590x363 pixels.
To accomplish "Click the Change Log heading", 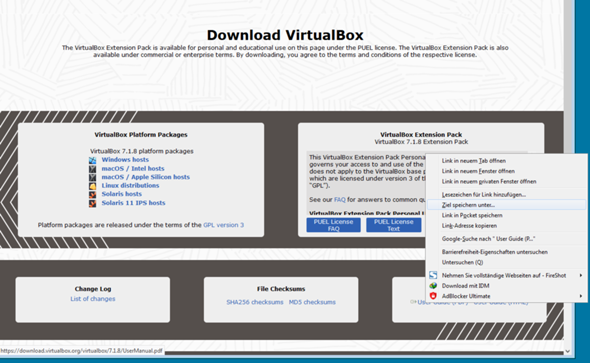I will tap(93, 289).
